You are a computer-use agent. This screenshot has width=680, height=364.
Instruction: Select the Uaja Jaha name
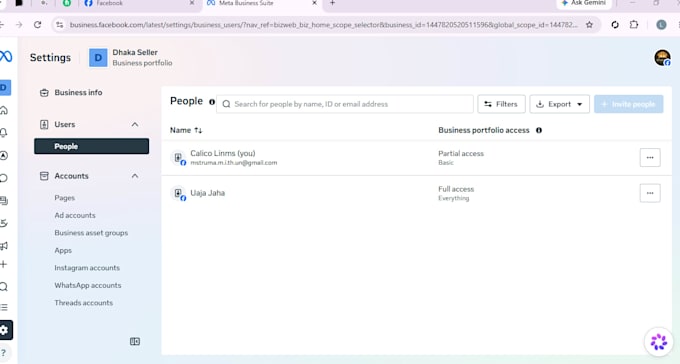[207, 193]
